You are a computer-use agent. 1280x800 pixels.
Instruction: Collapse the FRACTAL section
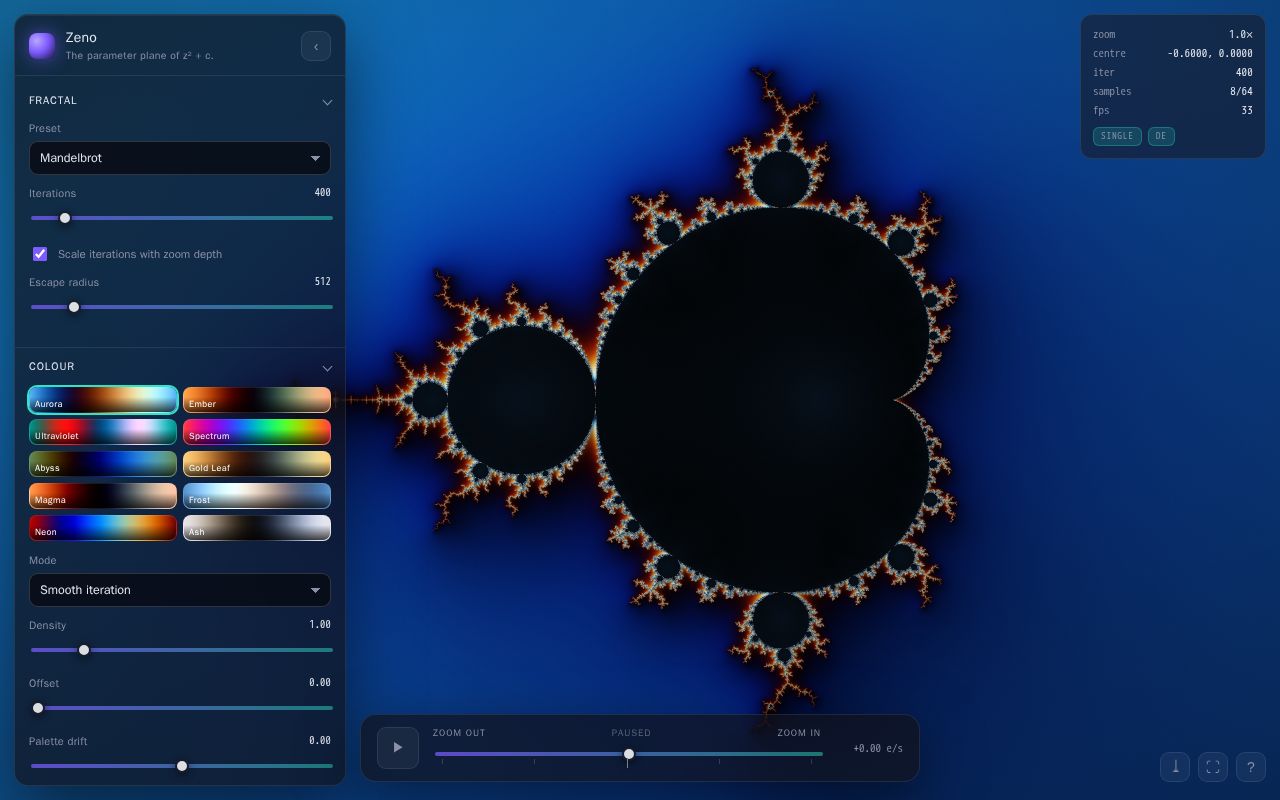pos(327,102)
